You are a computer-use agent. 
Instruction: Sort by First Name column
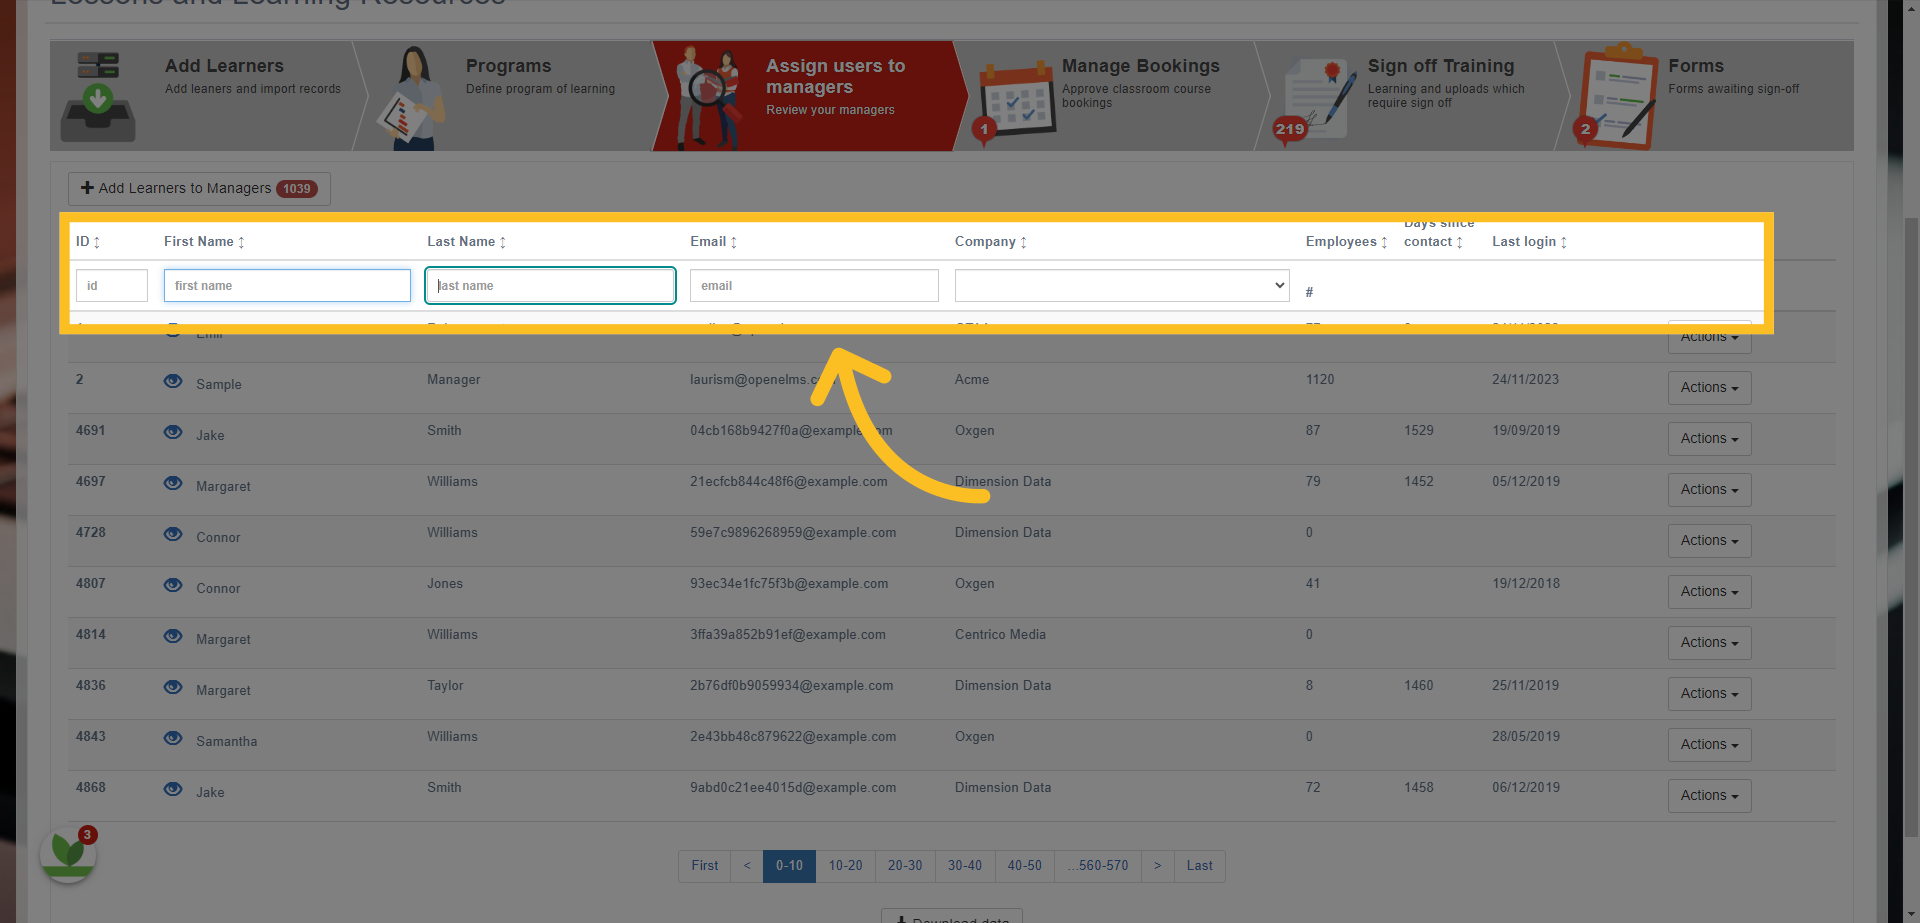pos(204,242)
